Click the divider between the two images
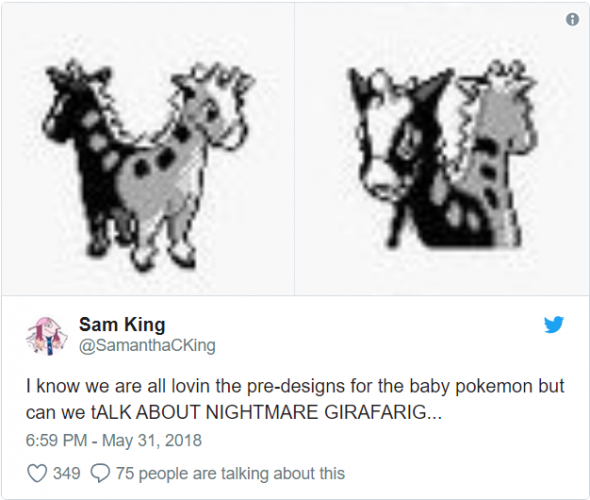This screenshot has width=590, height=500. [295, 149]
